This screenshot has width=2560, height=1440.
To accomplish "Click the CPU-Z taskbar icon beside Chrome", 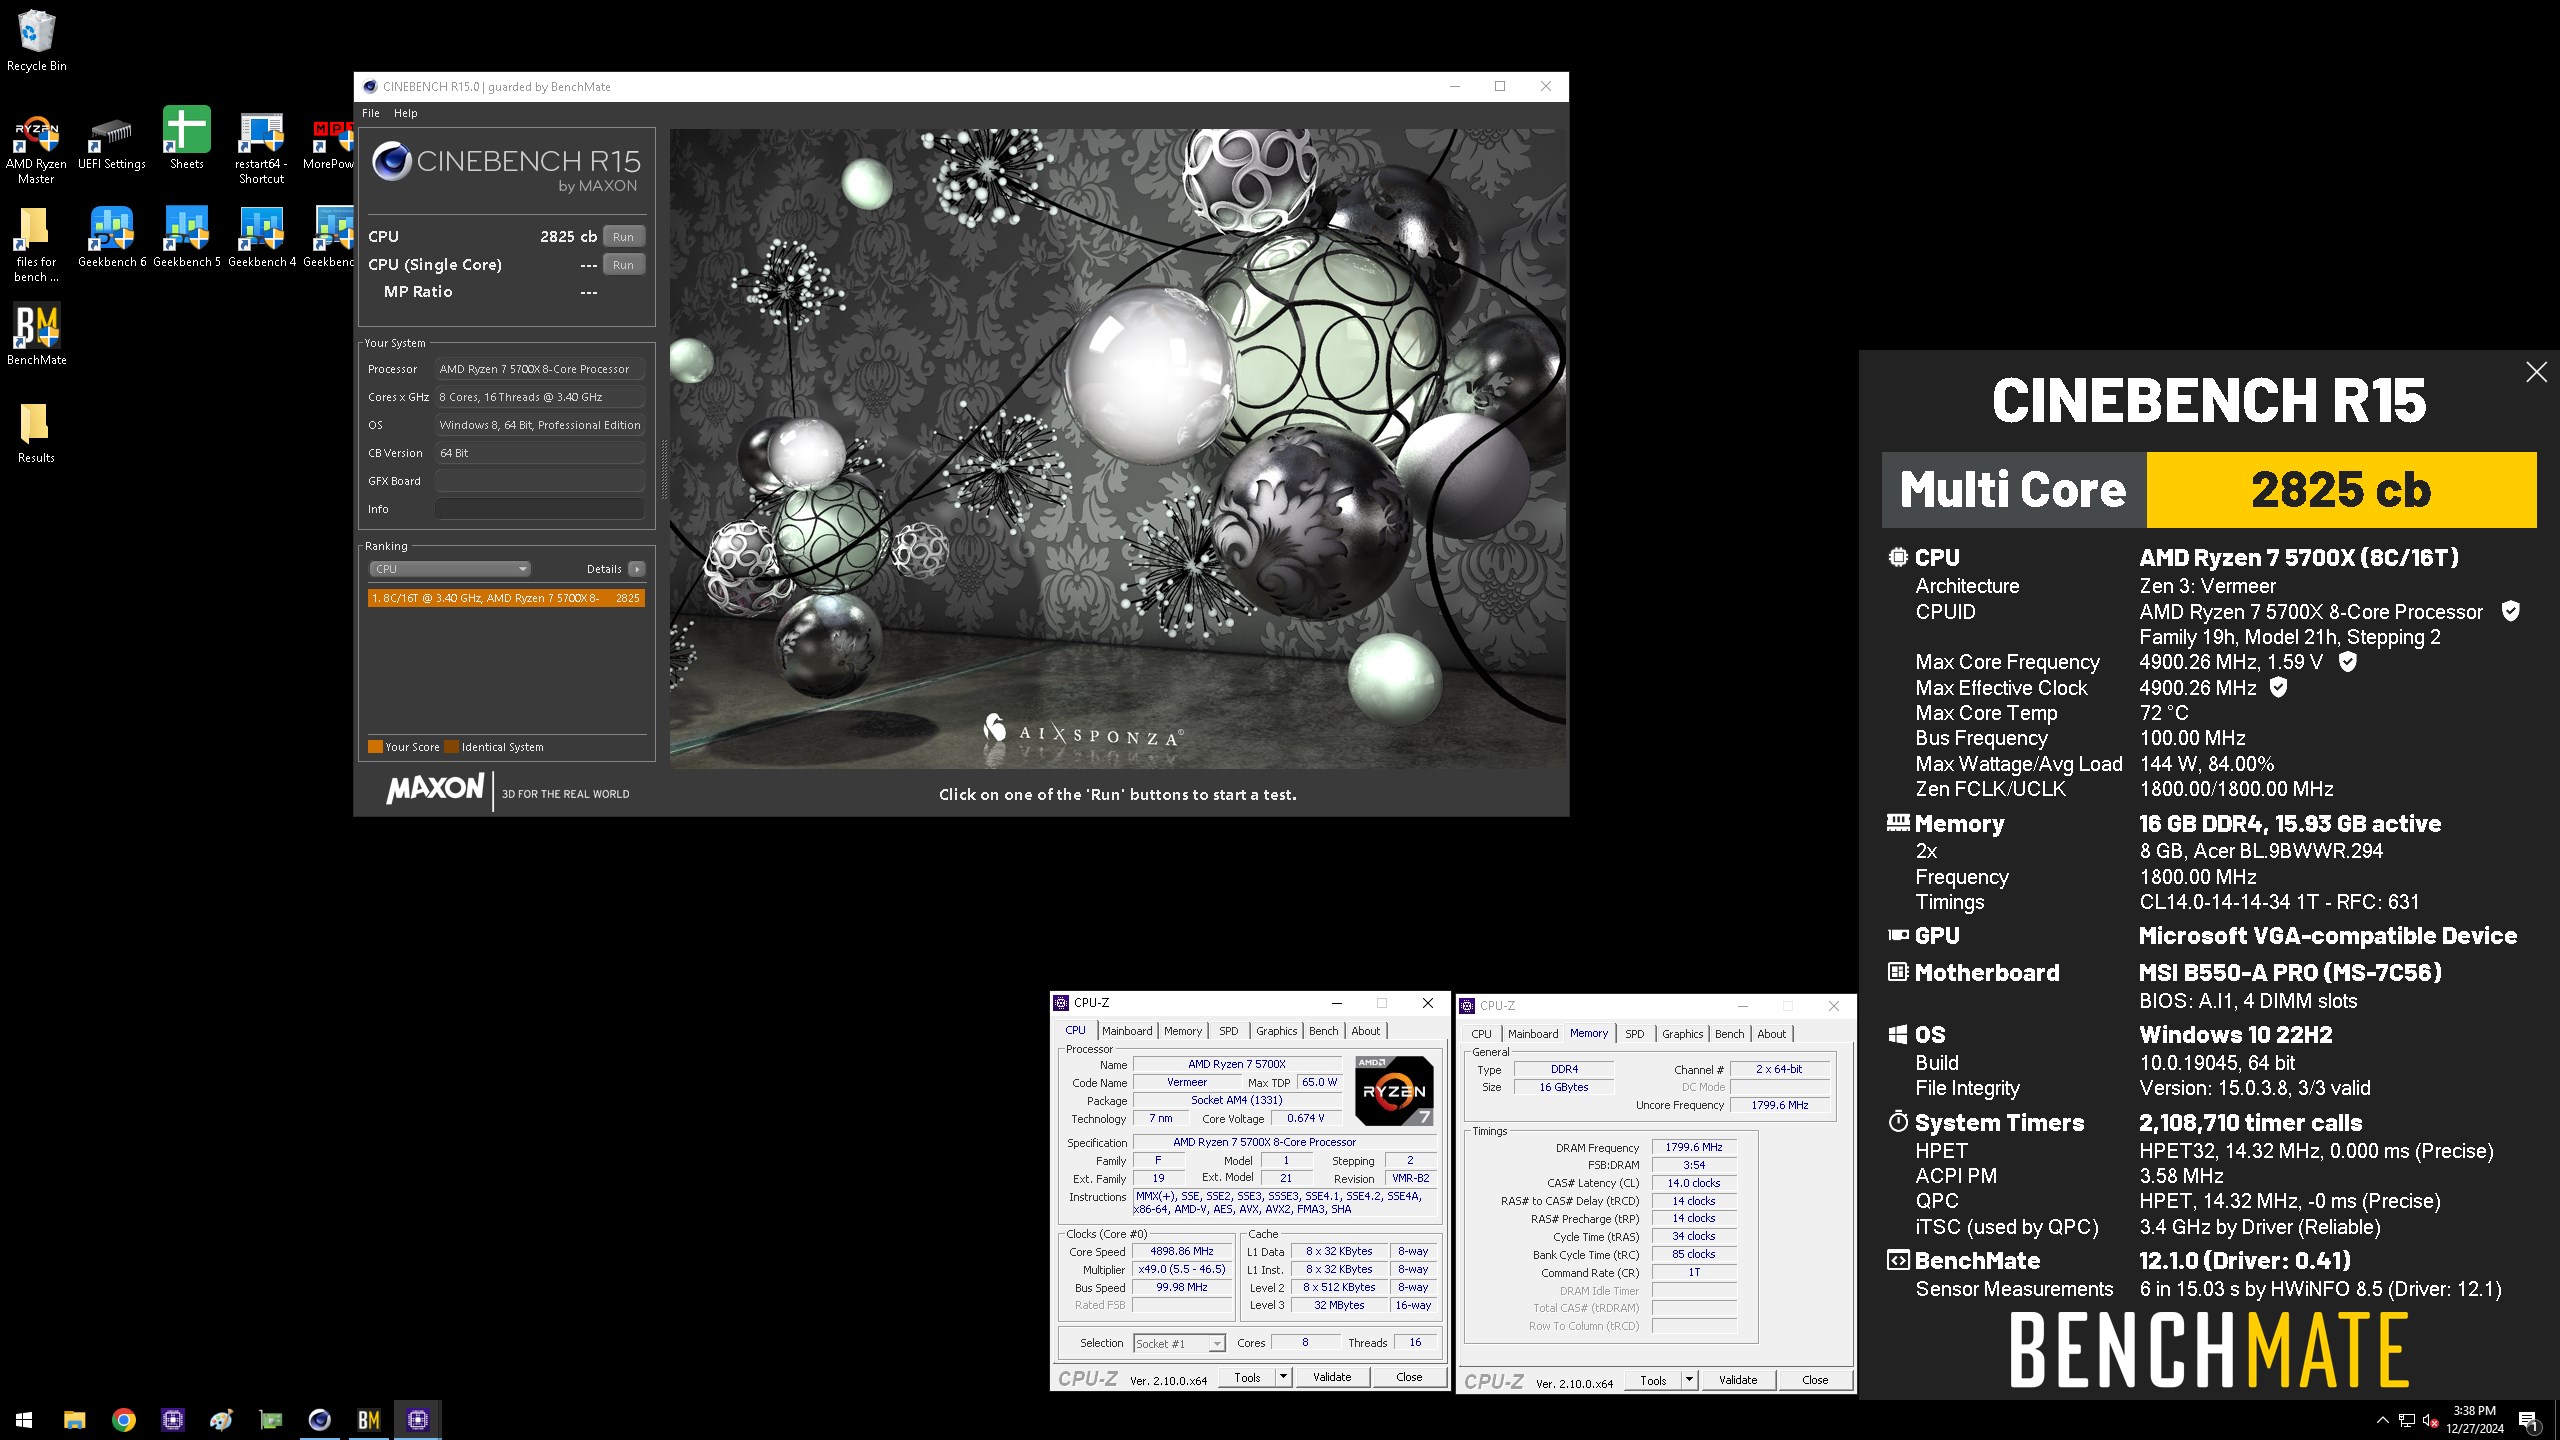I will pyautogui.click(x=173, y=1419).
